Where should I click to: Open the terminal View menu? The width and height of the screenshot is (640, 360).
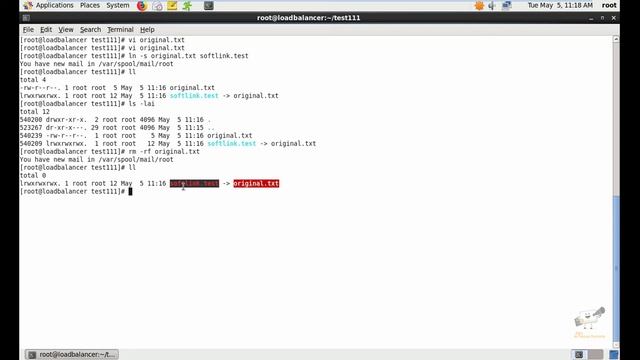point(66,29)
